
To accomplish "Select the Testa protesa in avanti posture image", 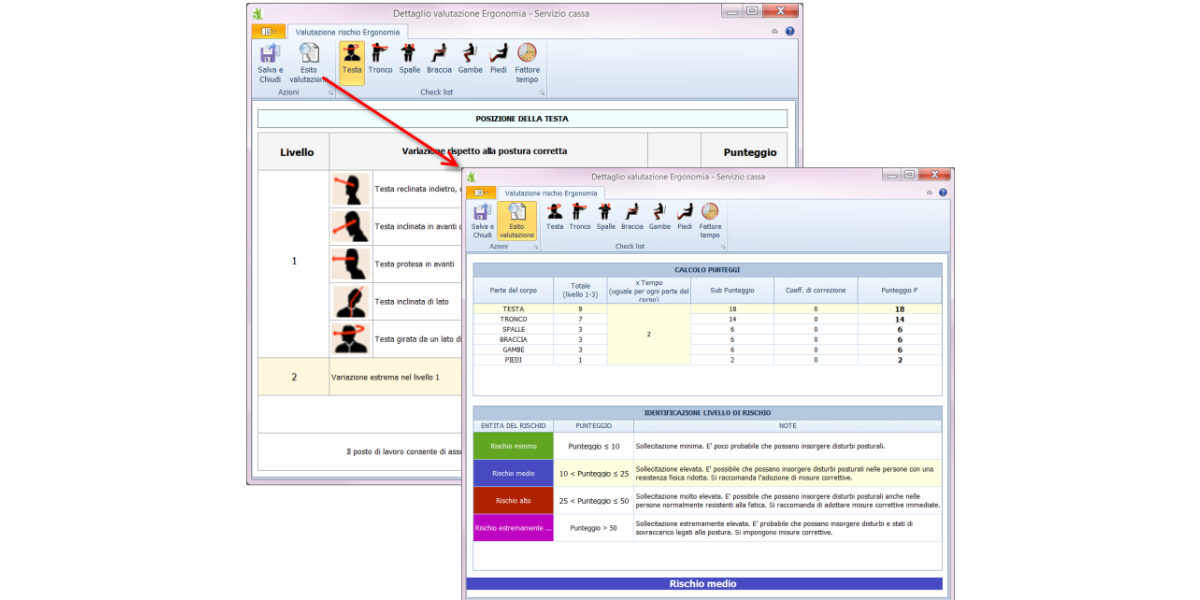I will pyautogui.click(x=350, y=264).
